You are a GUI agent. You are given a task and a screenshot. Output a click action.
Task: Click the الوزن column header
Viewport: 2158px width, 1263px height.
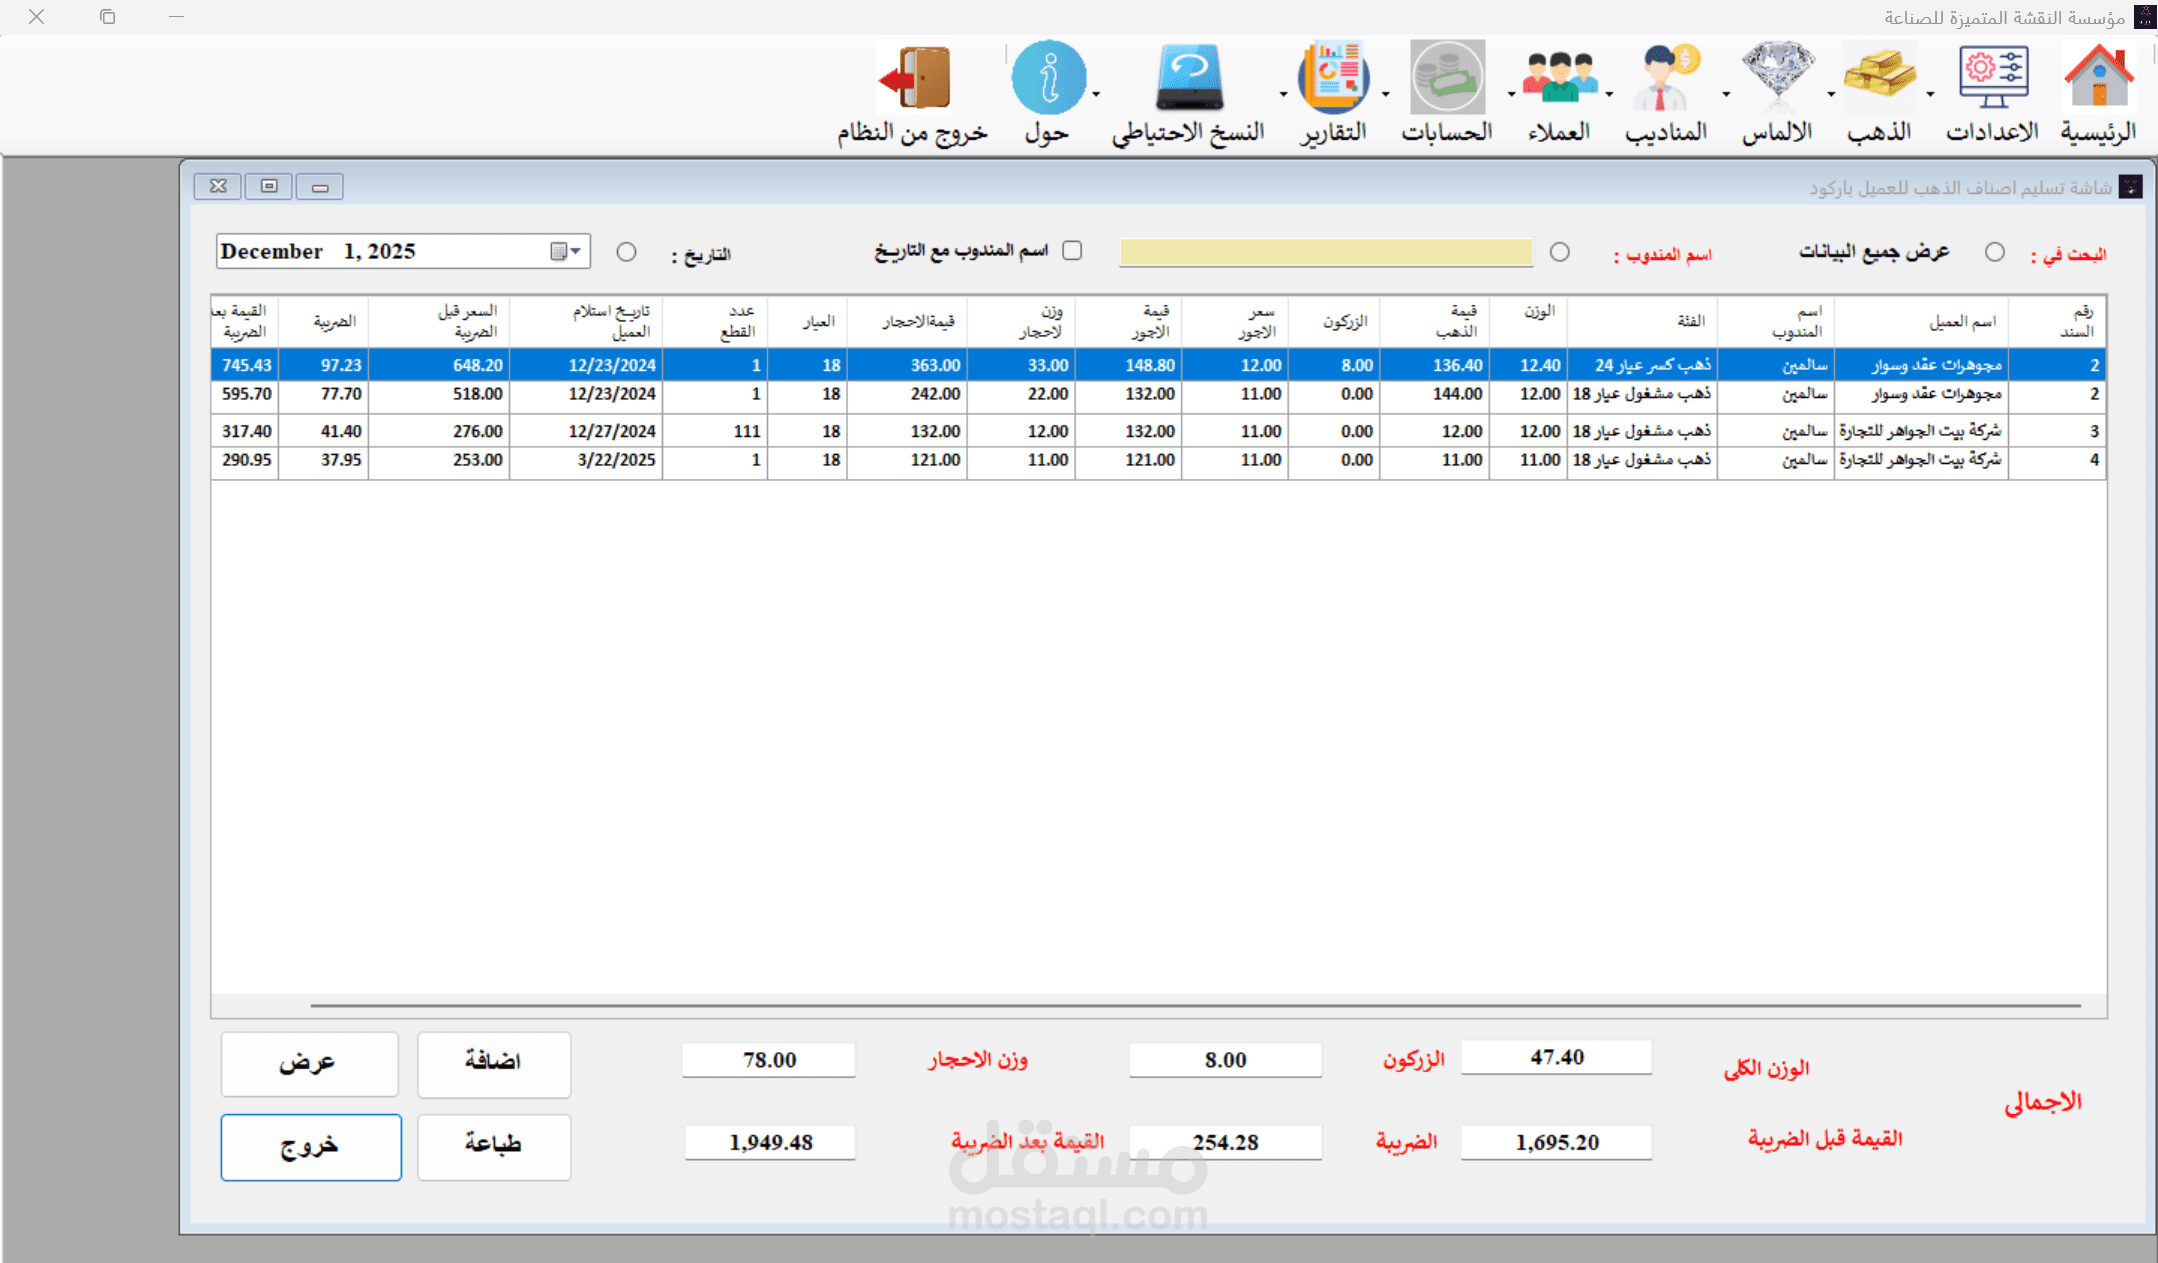(x=1529, y=321)
